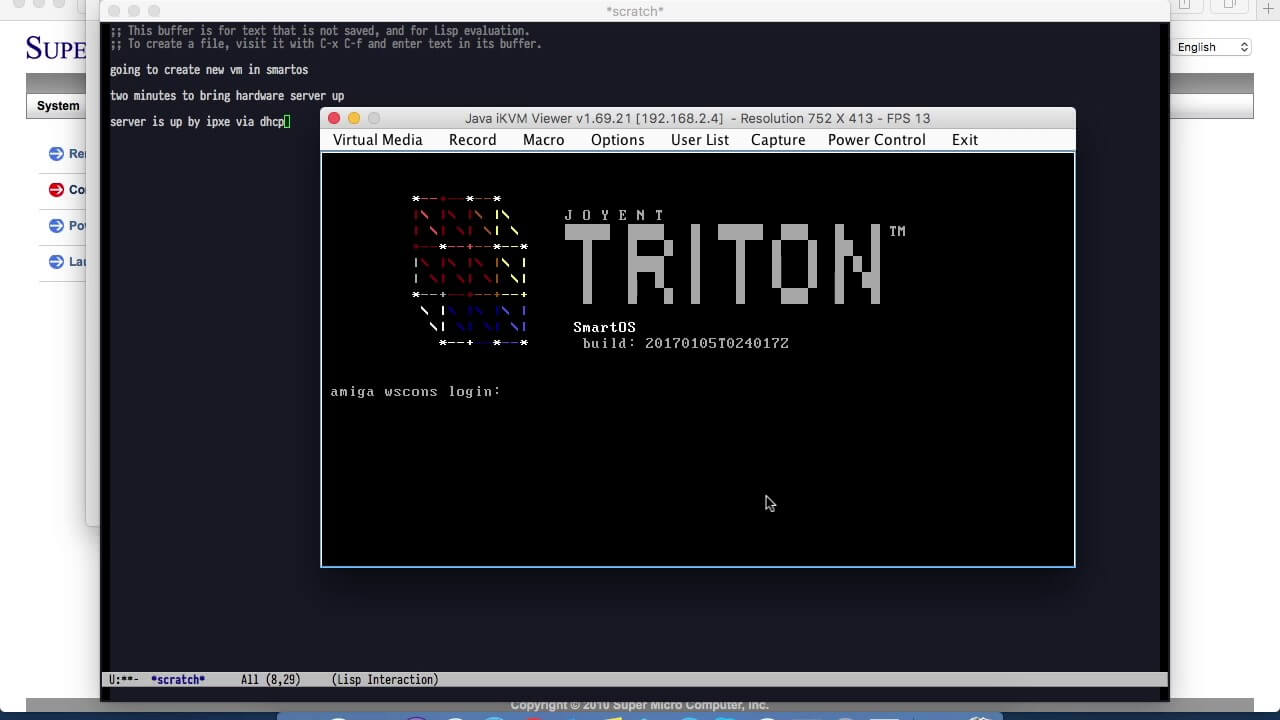The width and height of the screenshot is (1280, 720).
Task: Open the User List menu
Action: [x=700, y=140]
